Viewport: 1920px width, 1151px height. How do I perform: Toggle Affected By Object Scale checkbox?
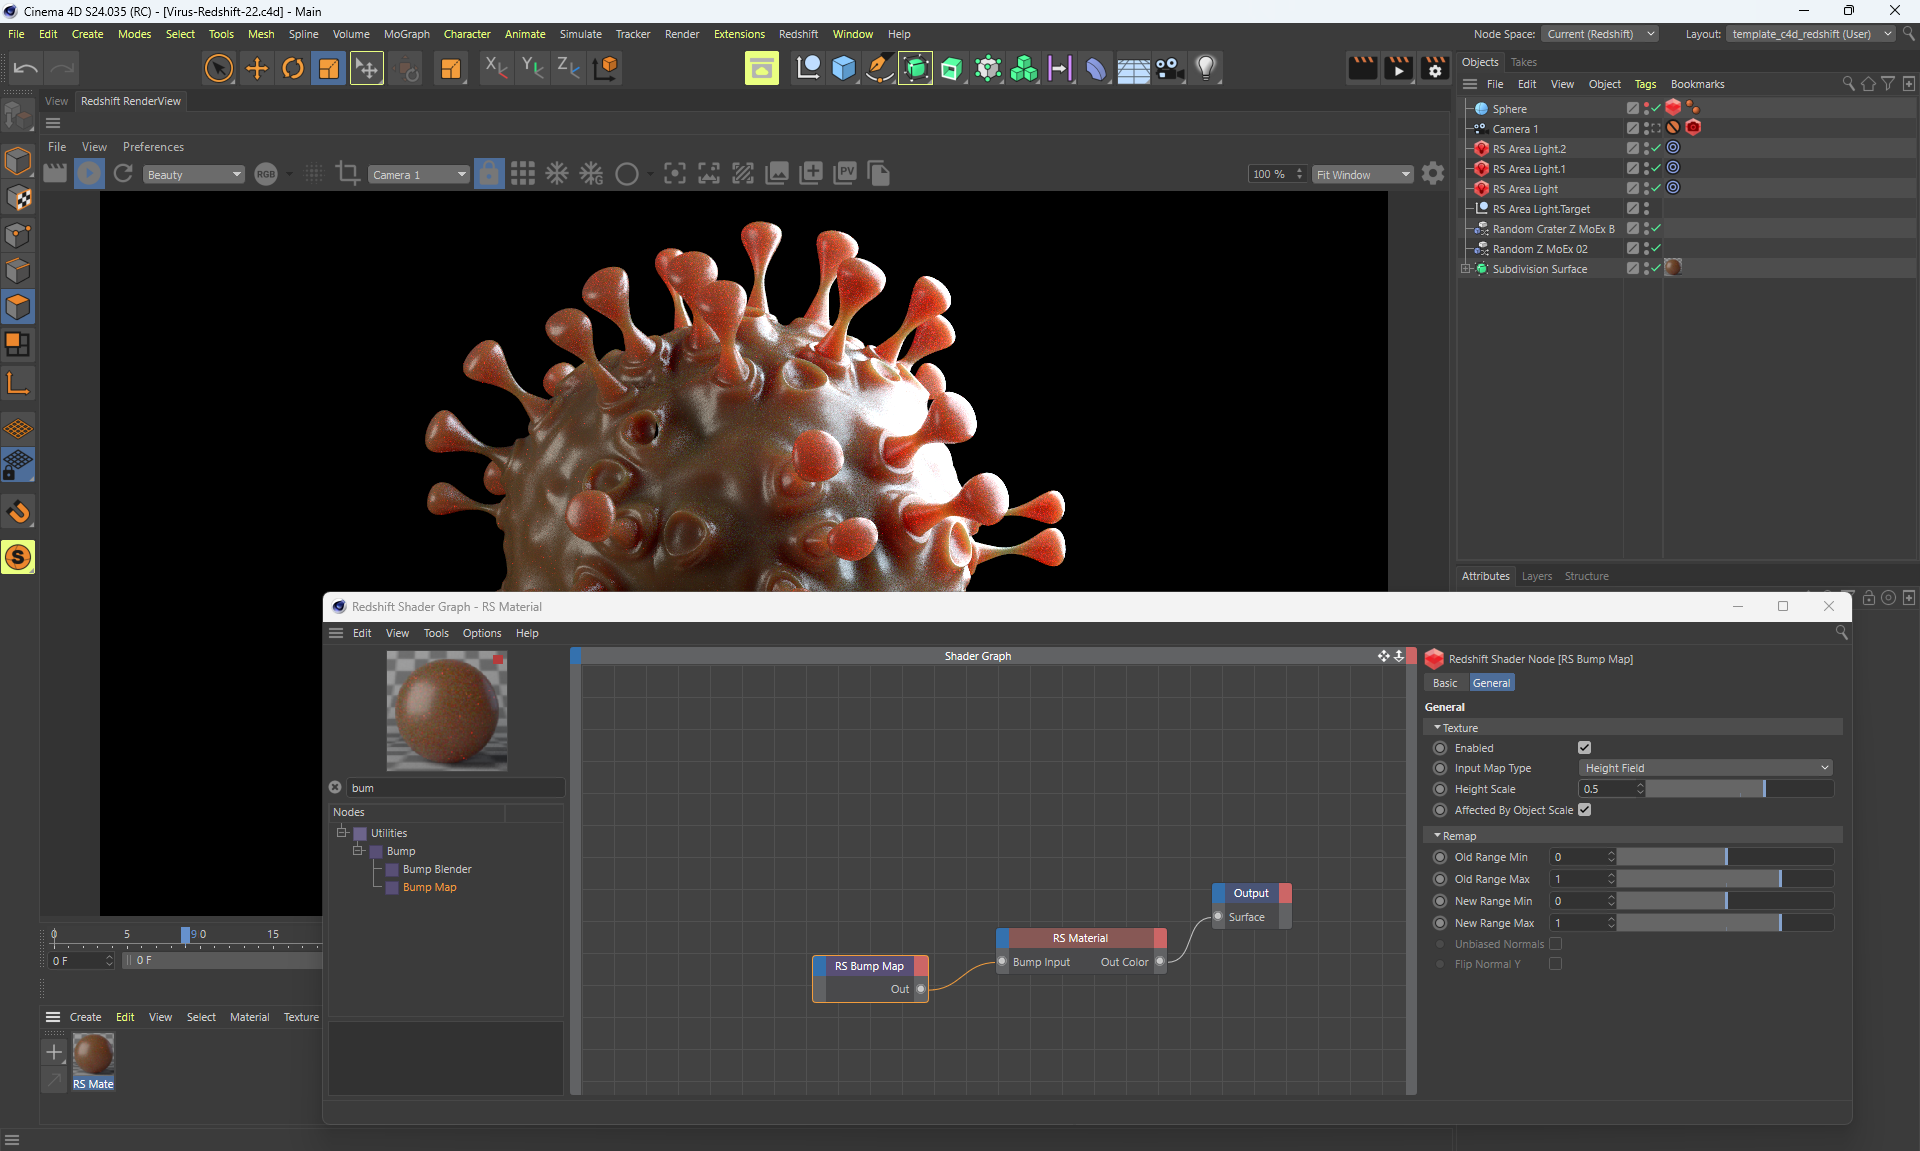click(x=1584, y=810)
